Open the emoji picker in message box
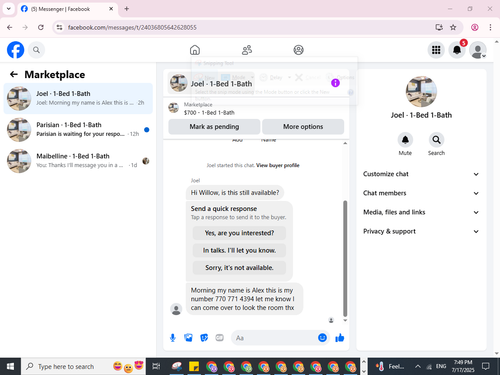 pyautogui.click(x=322, y=338)
